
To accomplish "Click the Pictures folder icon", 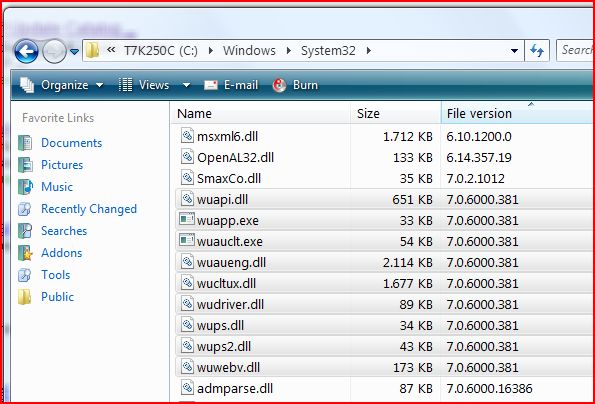I will tap(25, 165).
